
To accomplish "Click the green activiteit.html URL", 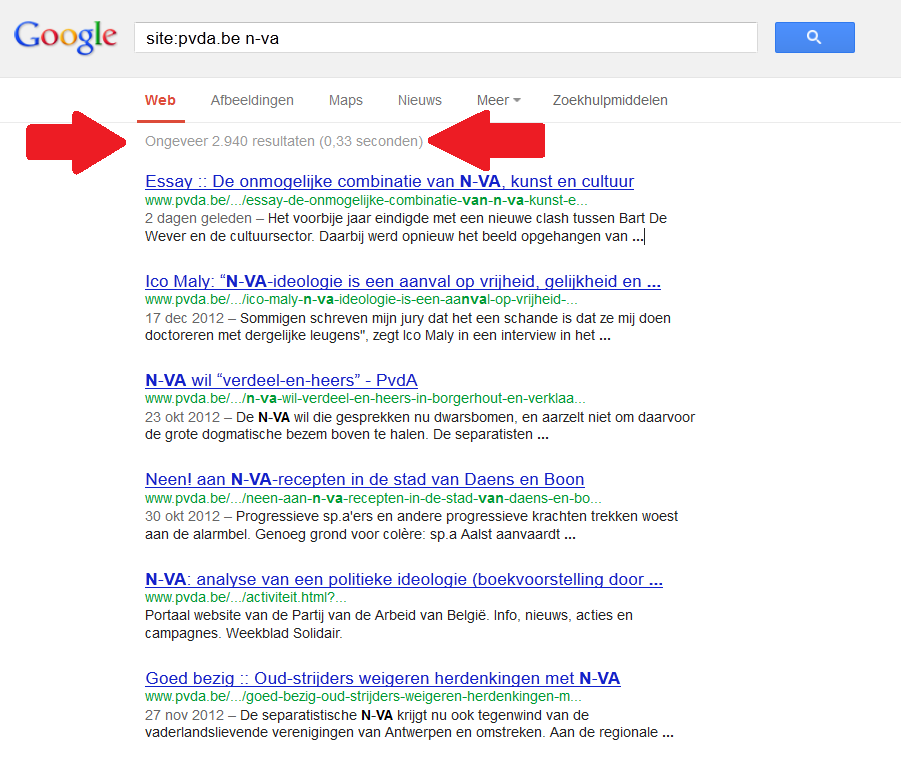I will click(246, 597).
